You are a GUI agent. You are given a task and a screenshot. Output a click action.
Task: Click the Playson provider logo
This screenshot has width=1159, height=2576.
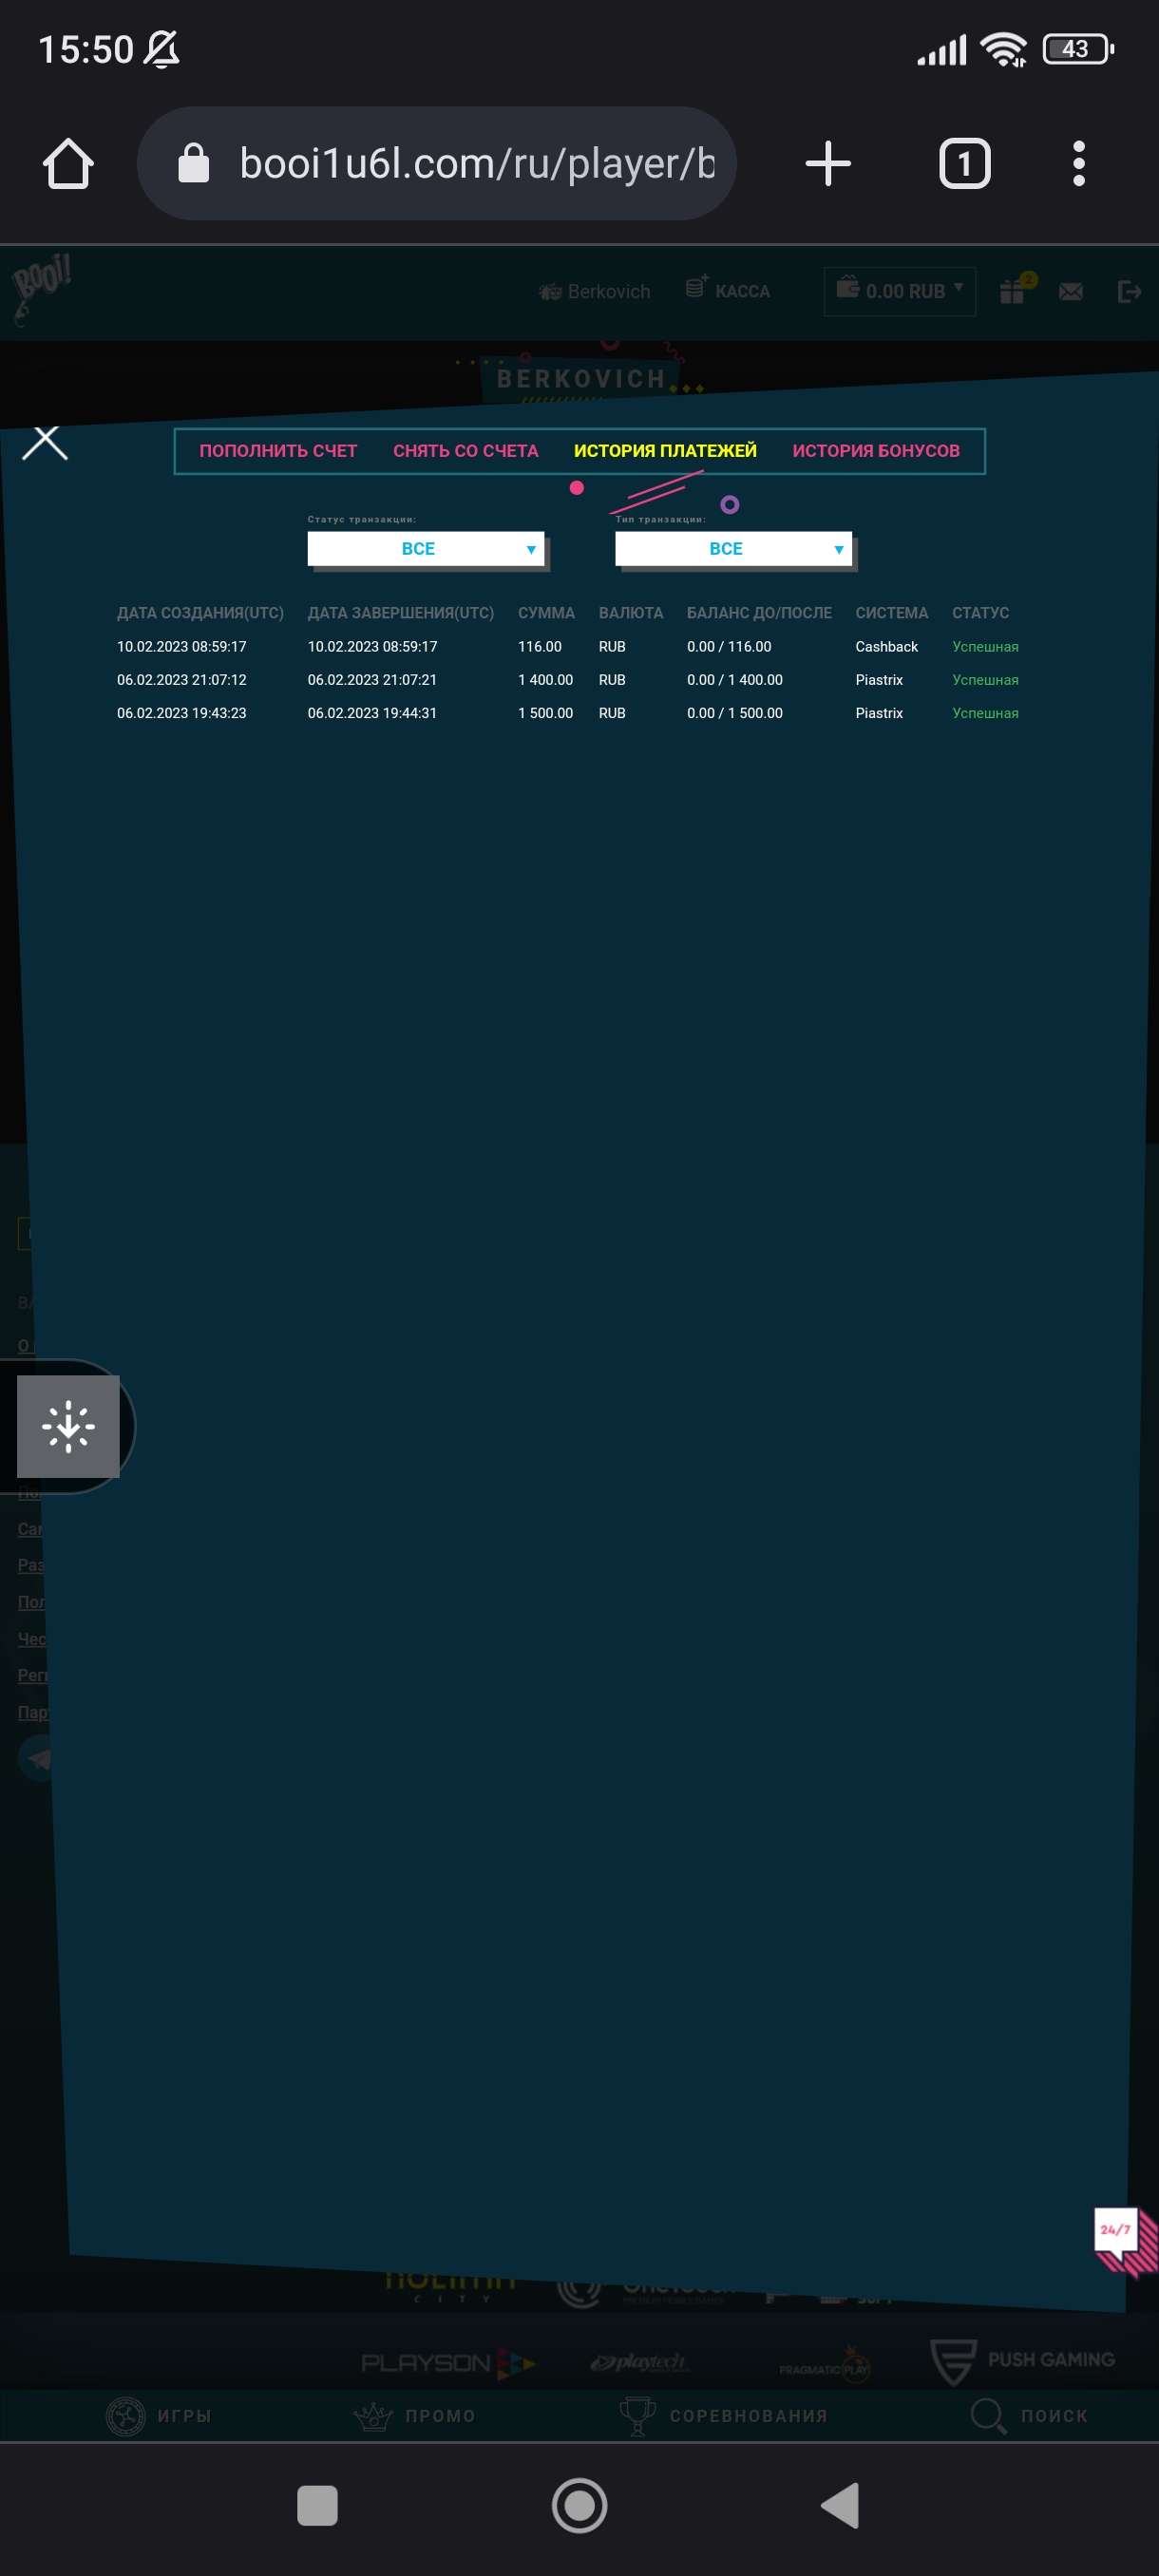point(448,2363)
